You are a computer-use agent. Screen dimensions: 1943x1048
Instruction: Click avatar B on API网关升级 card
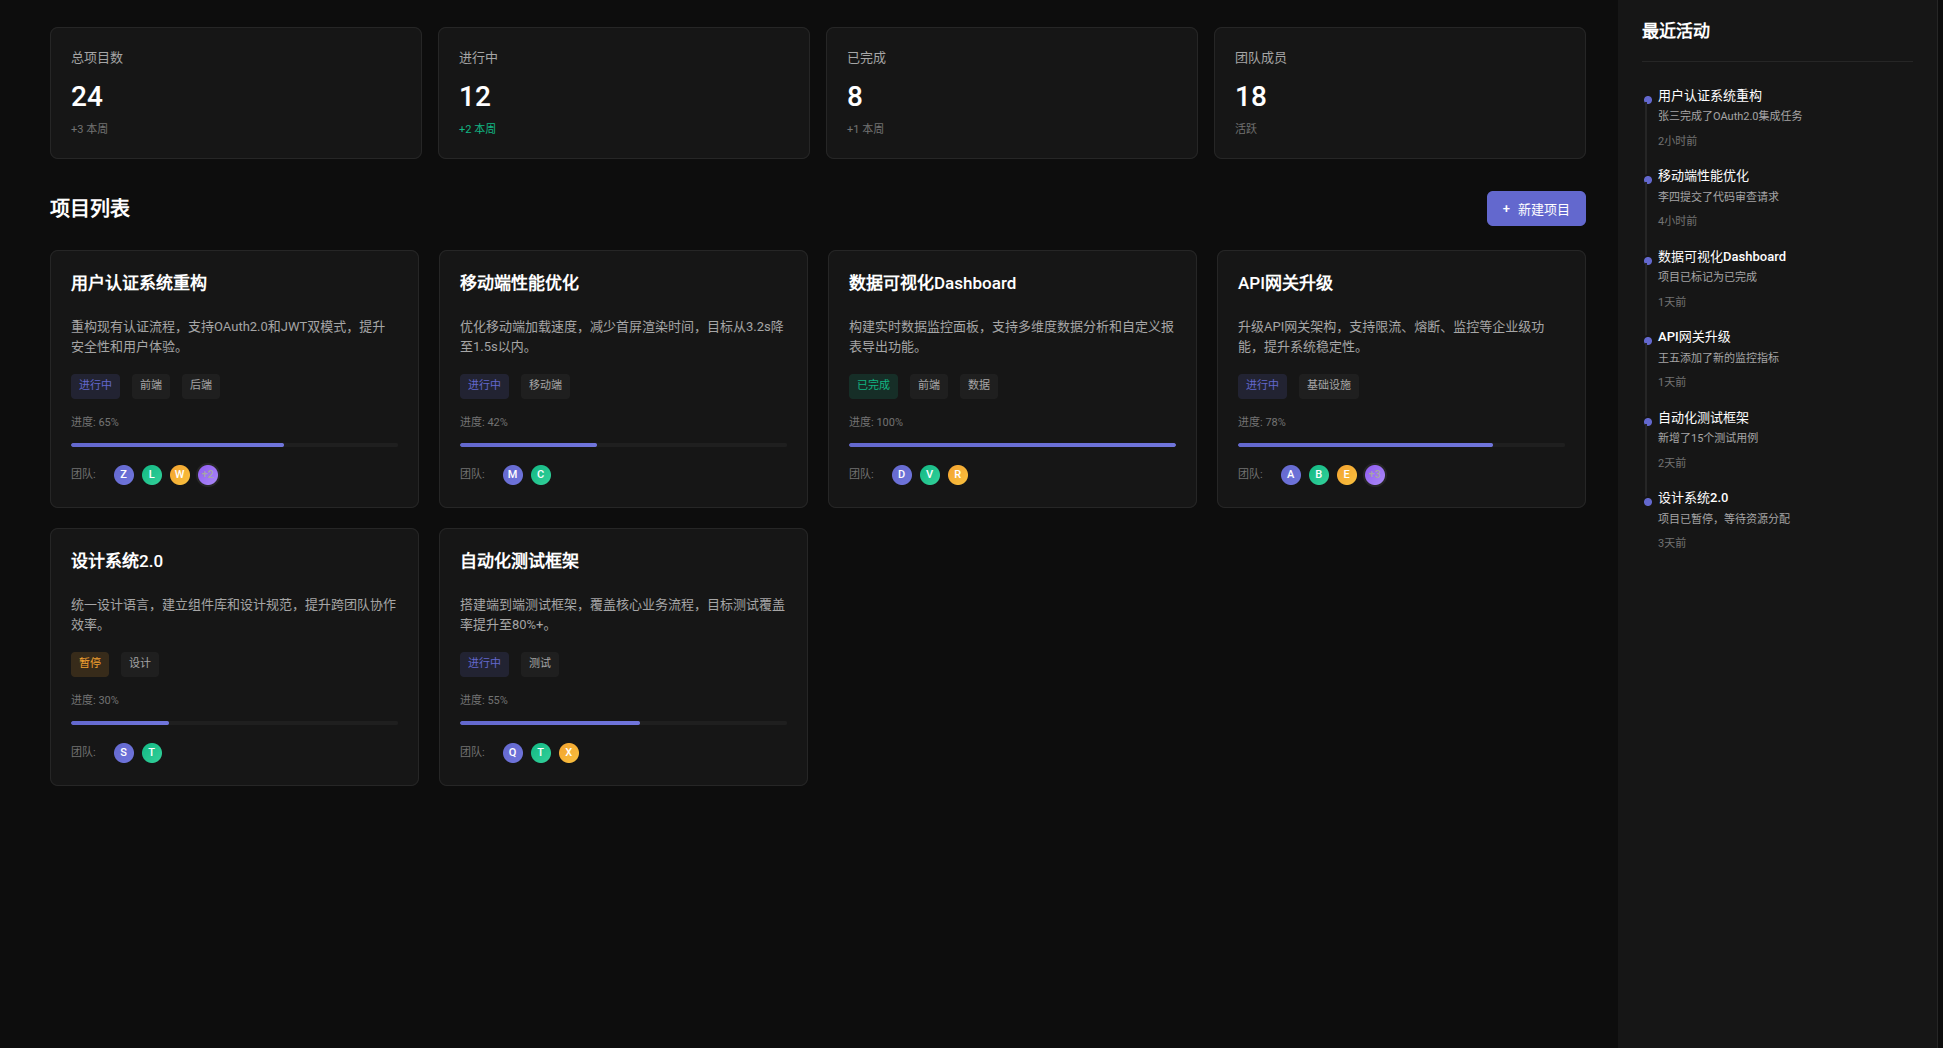(1319, 475)
